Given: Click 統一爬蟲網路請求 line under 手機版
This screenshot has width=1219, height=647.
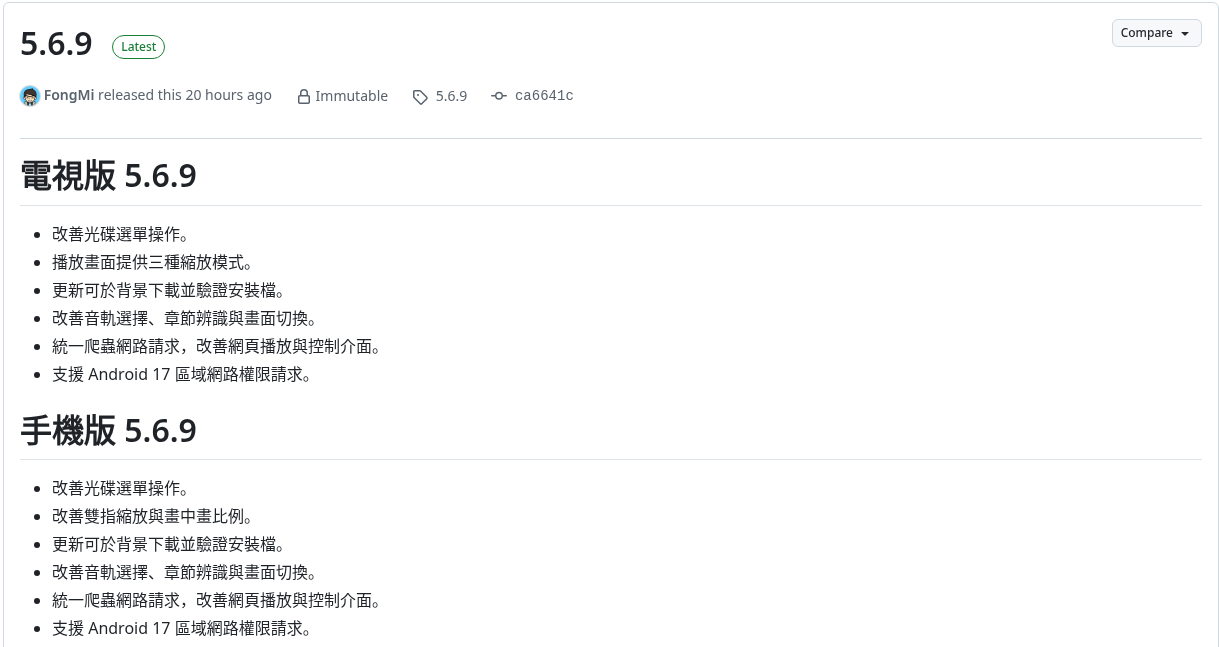Looking at the screenshot, I should click(x=217, y=600).
